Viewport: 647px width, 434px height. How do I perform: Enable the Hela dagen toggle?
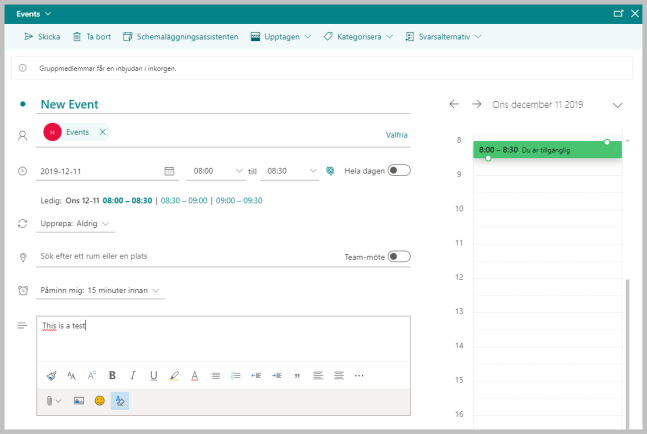pos(399,171)
